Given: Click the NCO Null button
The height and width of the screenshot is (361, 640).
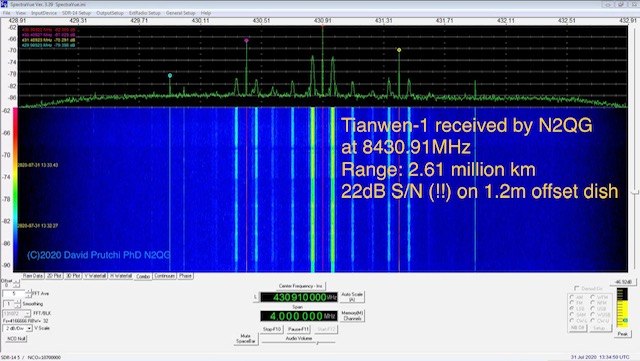Looking at the screenshot, I should click(x=16, y=339).
